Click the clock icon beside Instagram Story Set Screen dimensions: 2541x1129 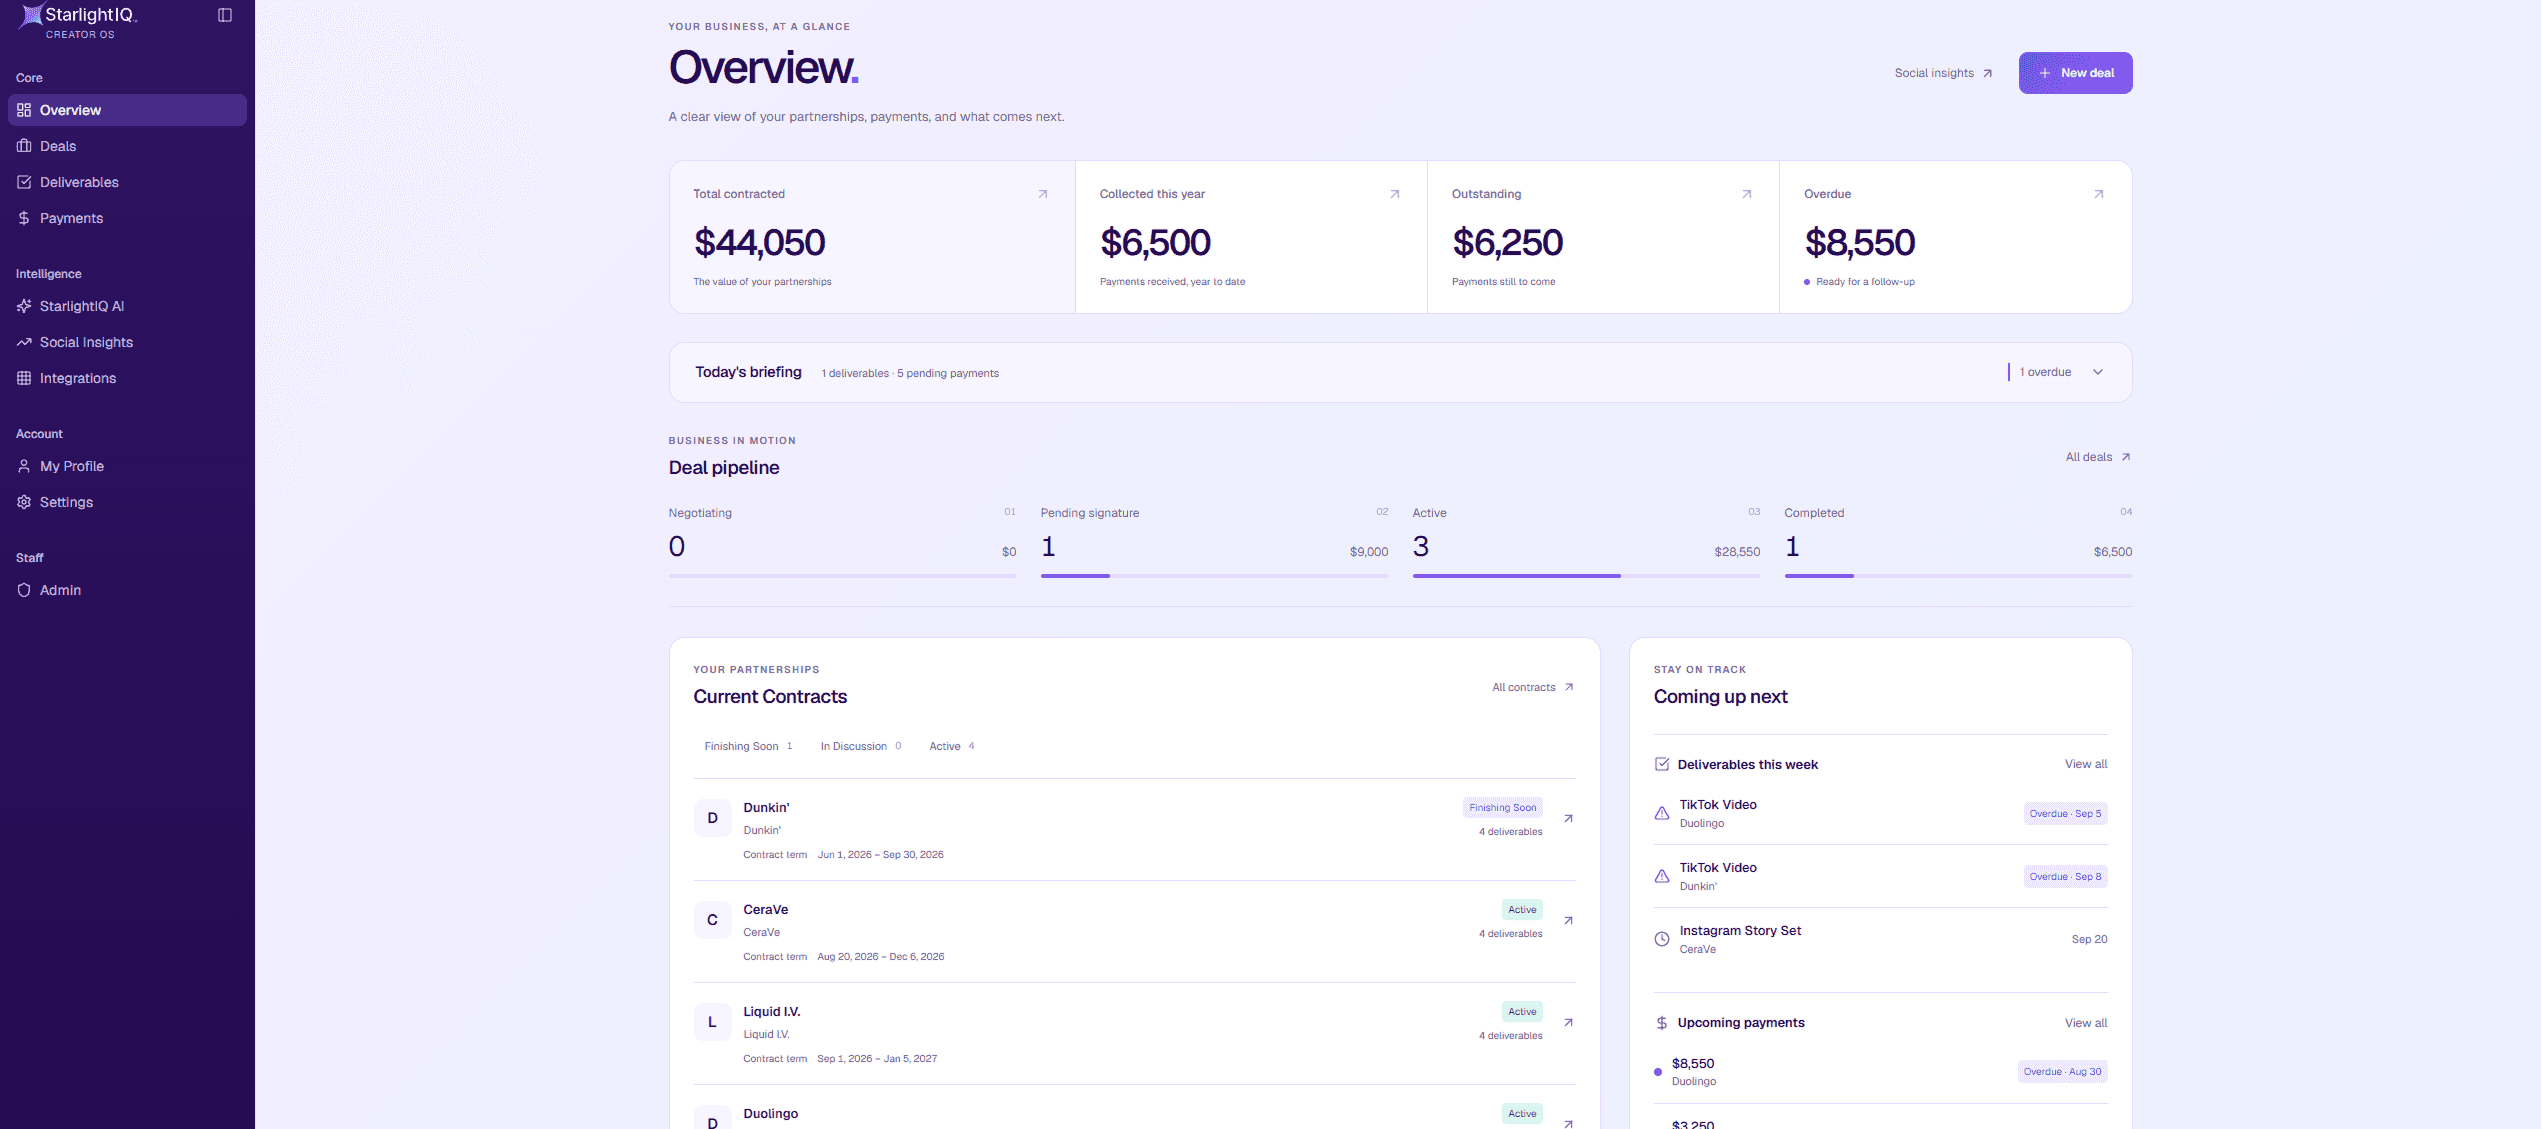pyautogui.click(x=1662, y=939)
